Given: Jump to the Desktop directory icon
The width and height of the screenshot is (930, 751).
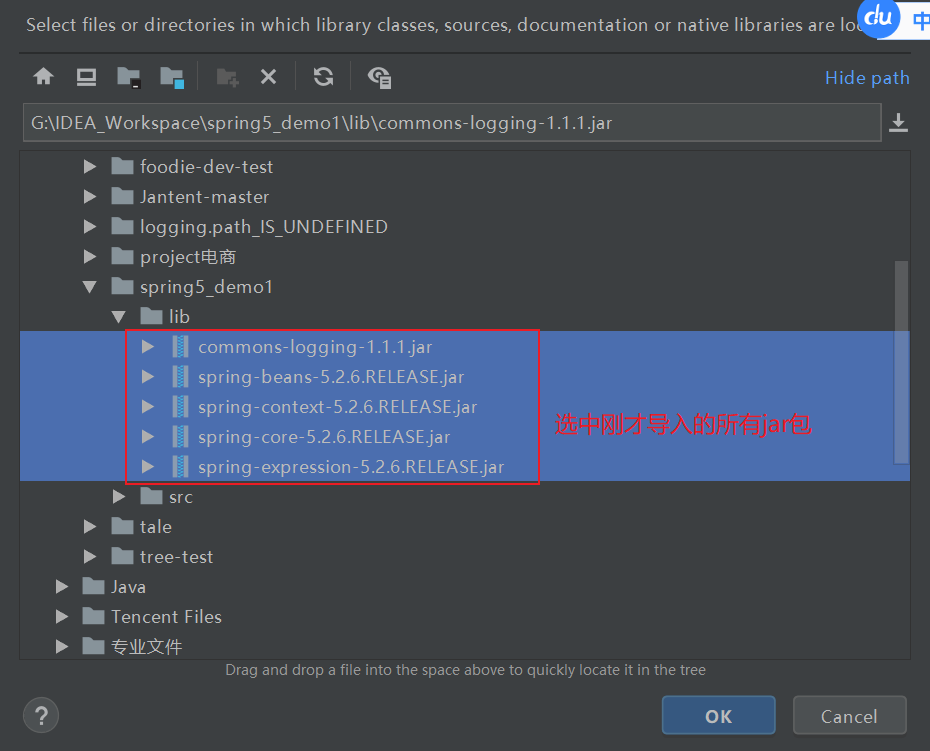Looking at the screenshot, I should tap(86, 77).
